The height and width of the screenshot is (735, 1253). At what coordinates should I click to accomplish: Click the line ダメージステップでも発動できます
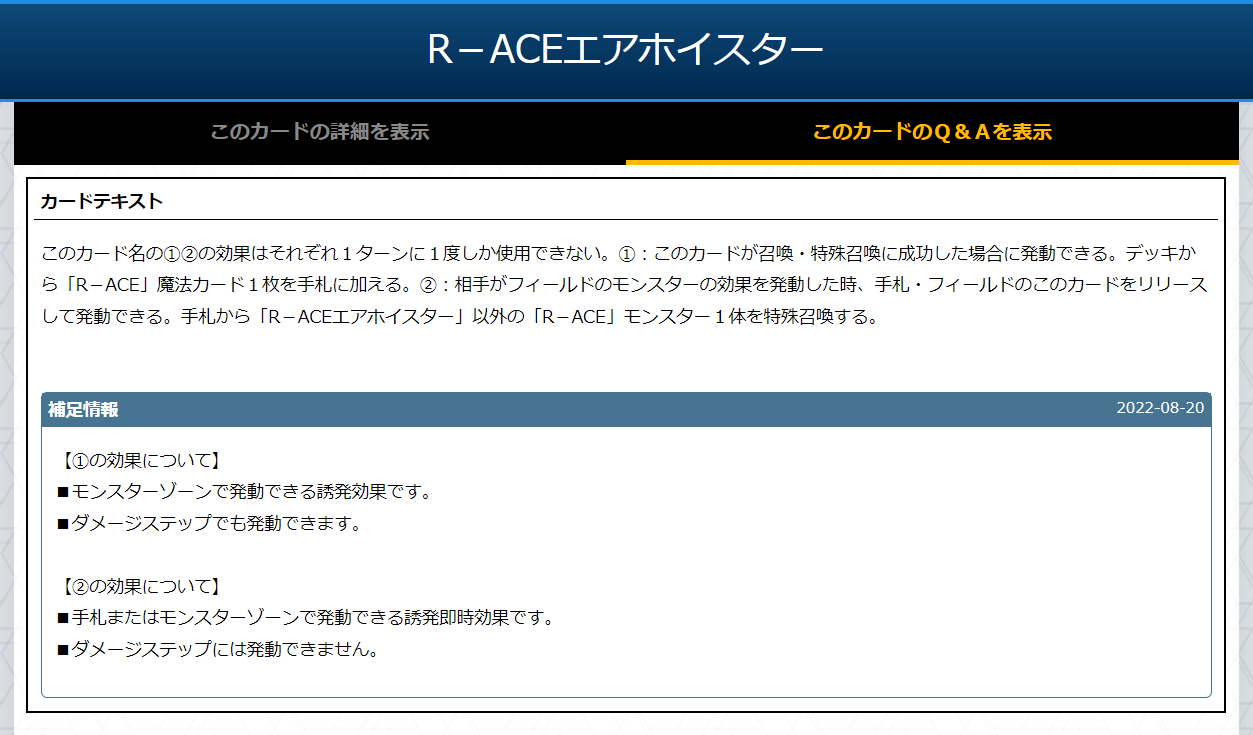[209, 523]
